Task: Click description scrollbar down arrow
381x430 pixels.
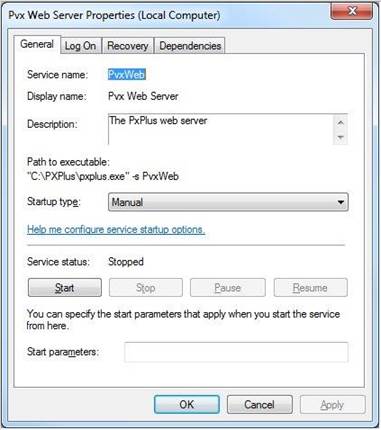Action: click(x=340, y=137)
